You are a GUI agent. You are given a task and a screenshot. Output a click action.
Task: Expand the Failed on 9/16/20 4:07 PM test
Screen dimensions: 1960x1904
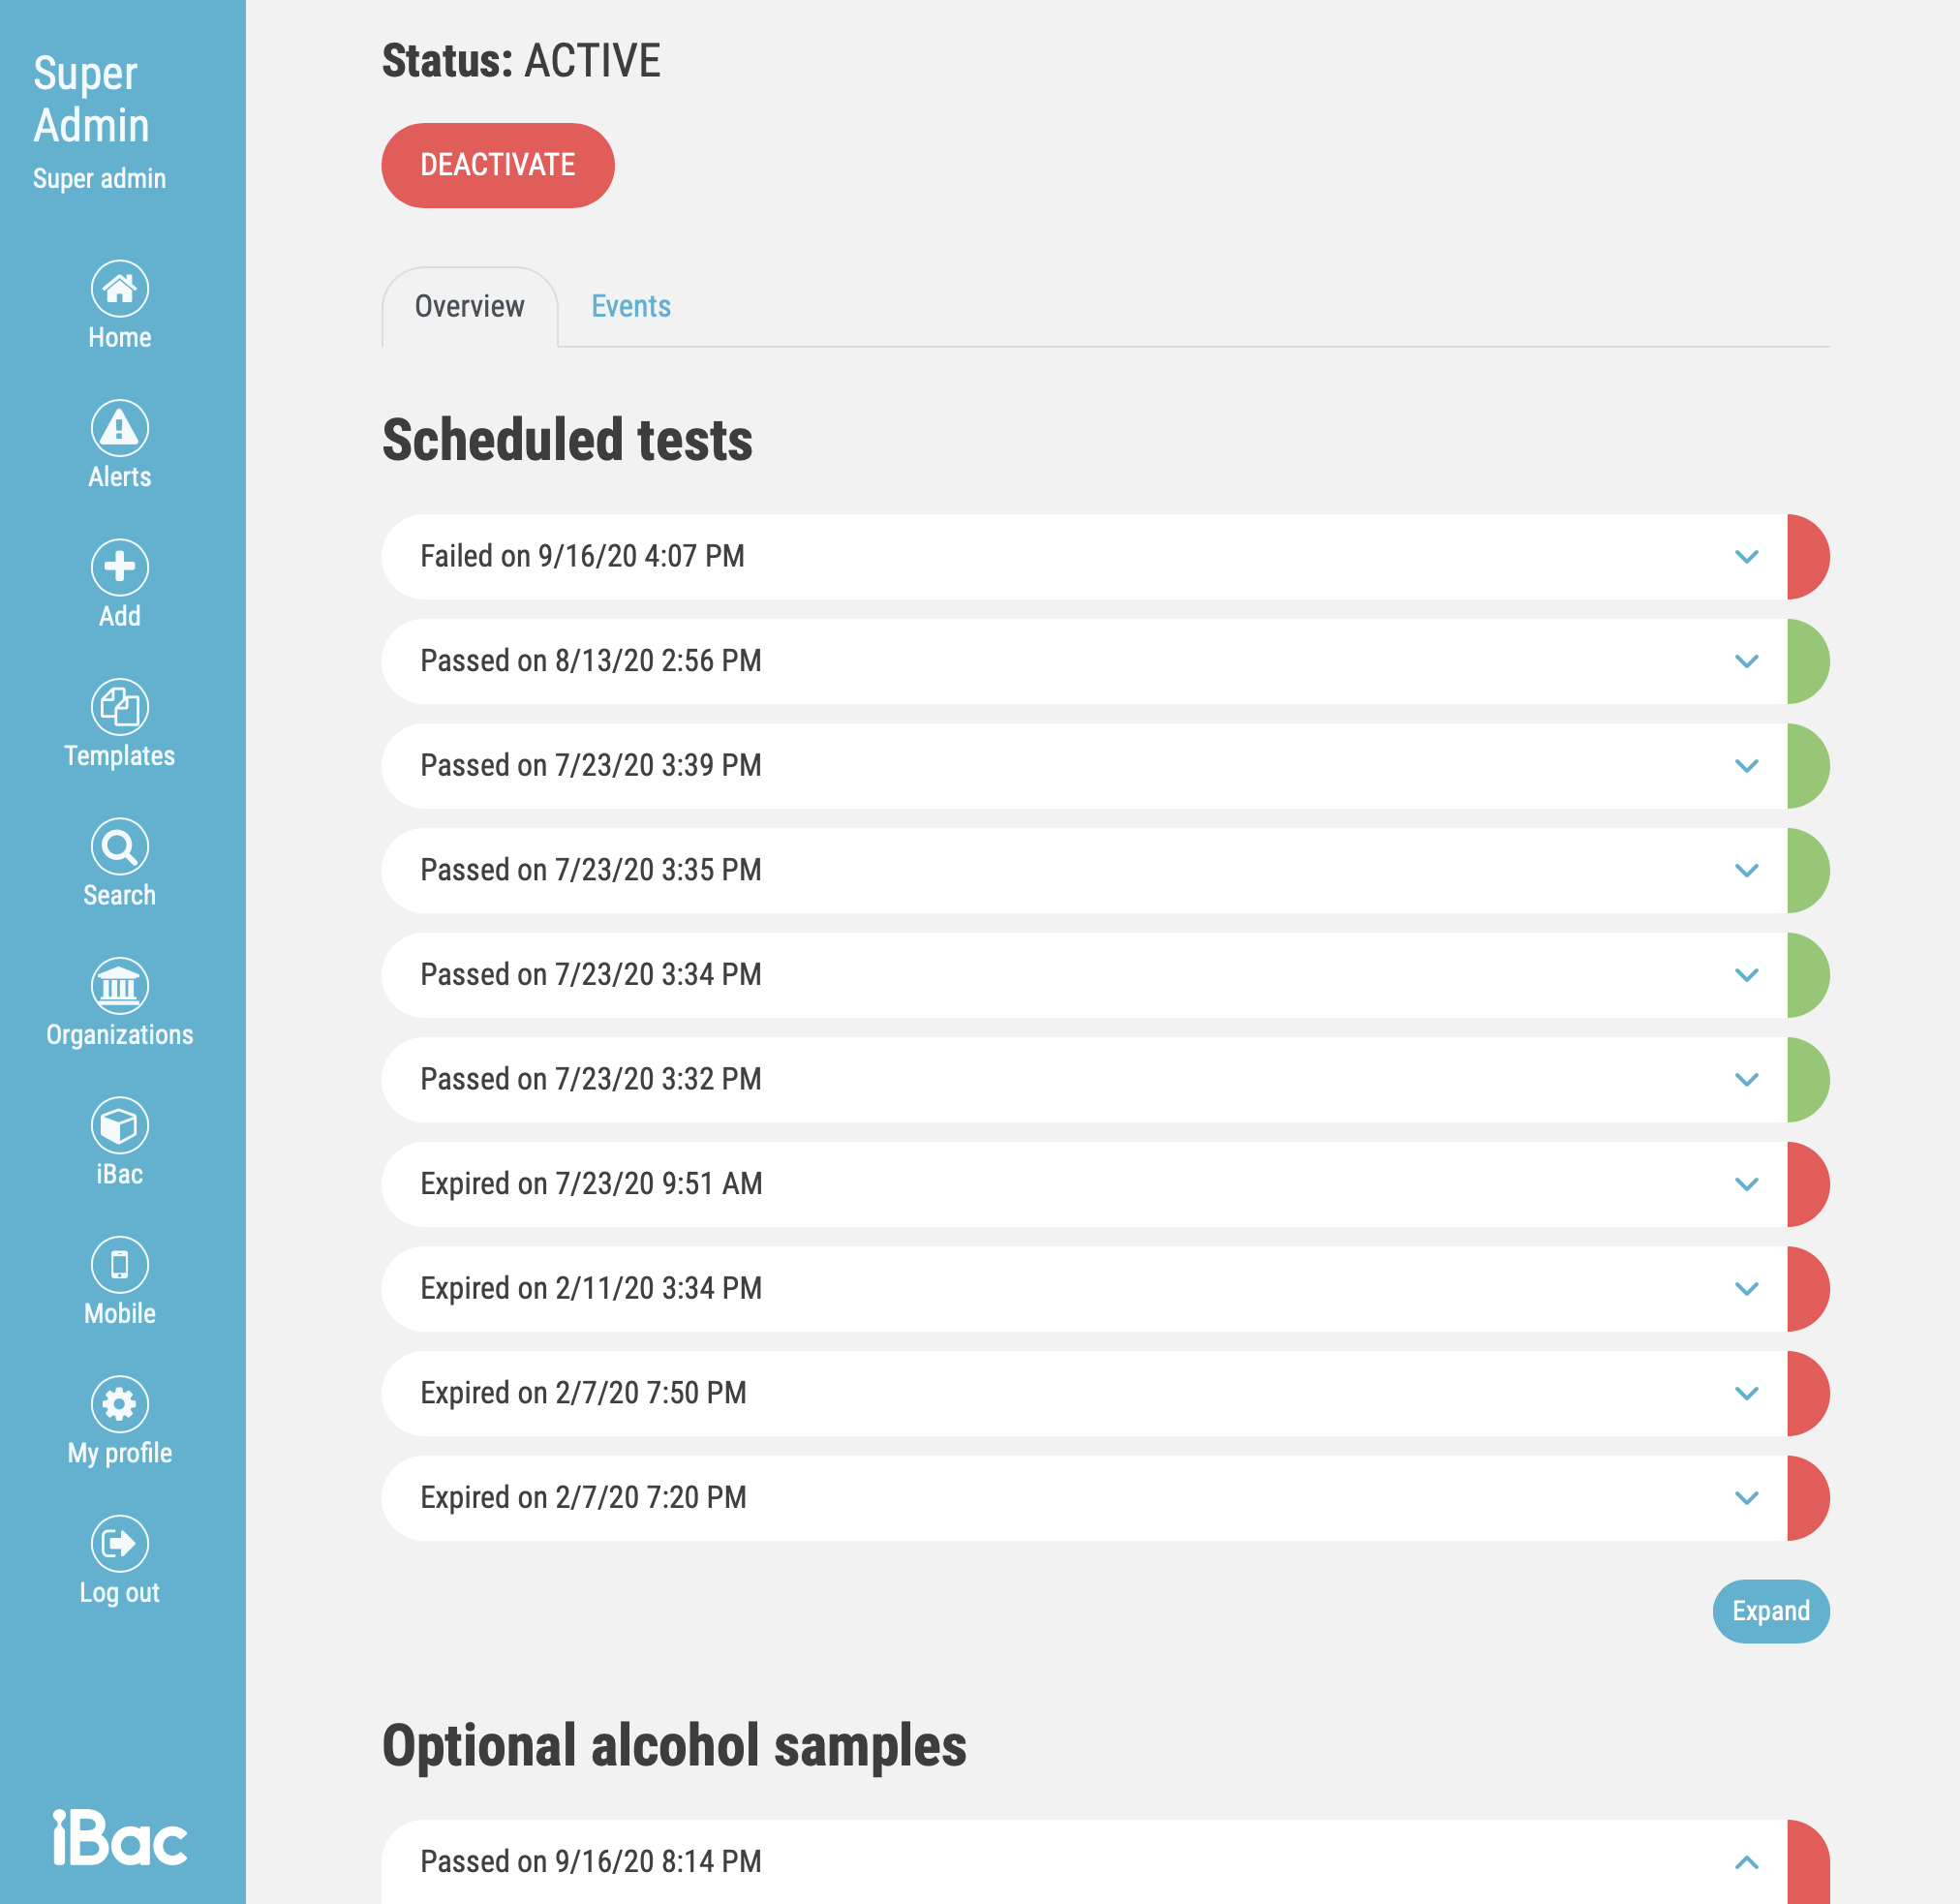[x=1746, y=557]
